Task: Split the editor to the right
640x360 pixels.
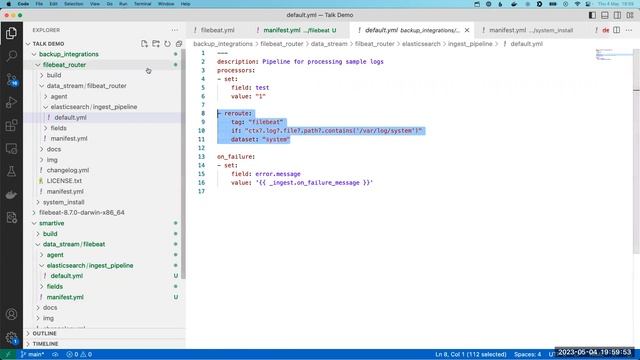Action: click(616, 30)
